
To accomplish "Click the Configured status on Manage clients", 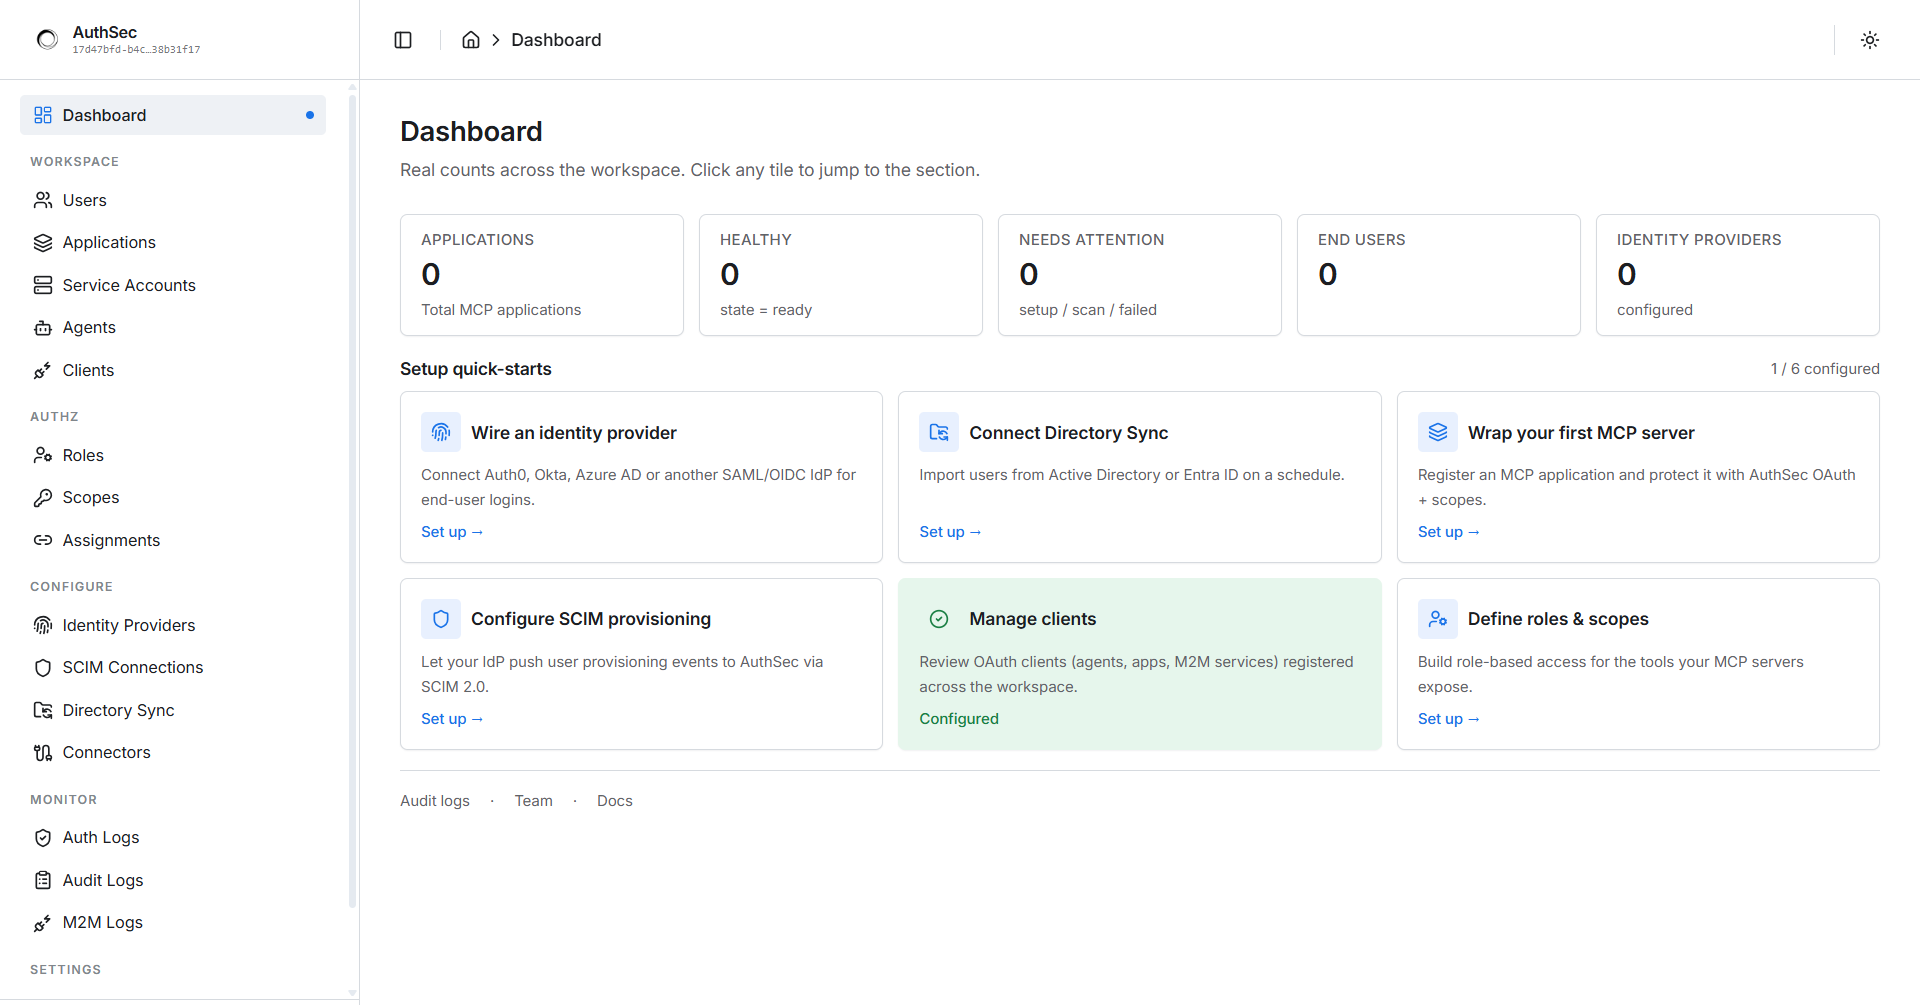I will (x=959, y=719).
